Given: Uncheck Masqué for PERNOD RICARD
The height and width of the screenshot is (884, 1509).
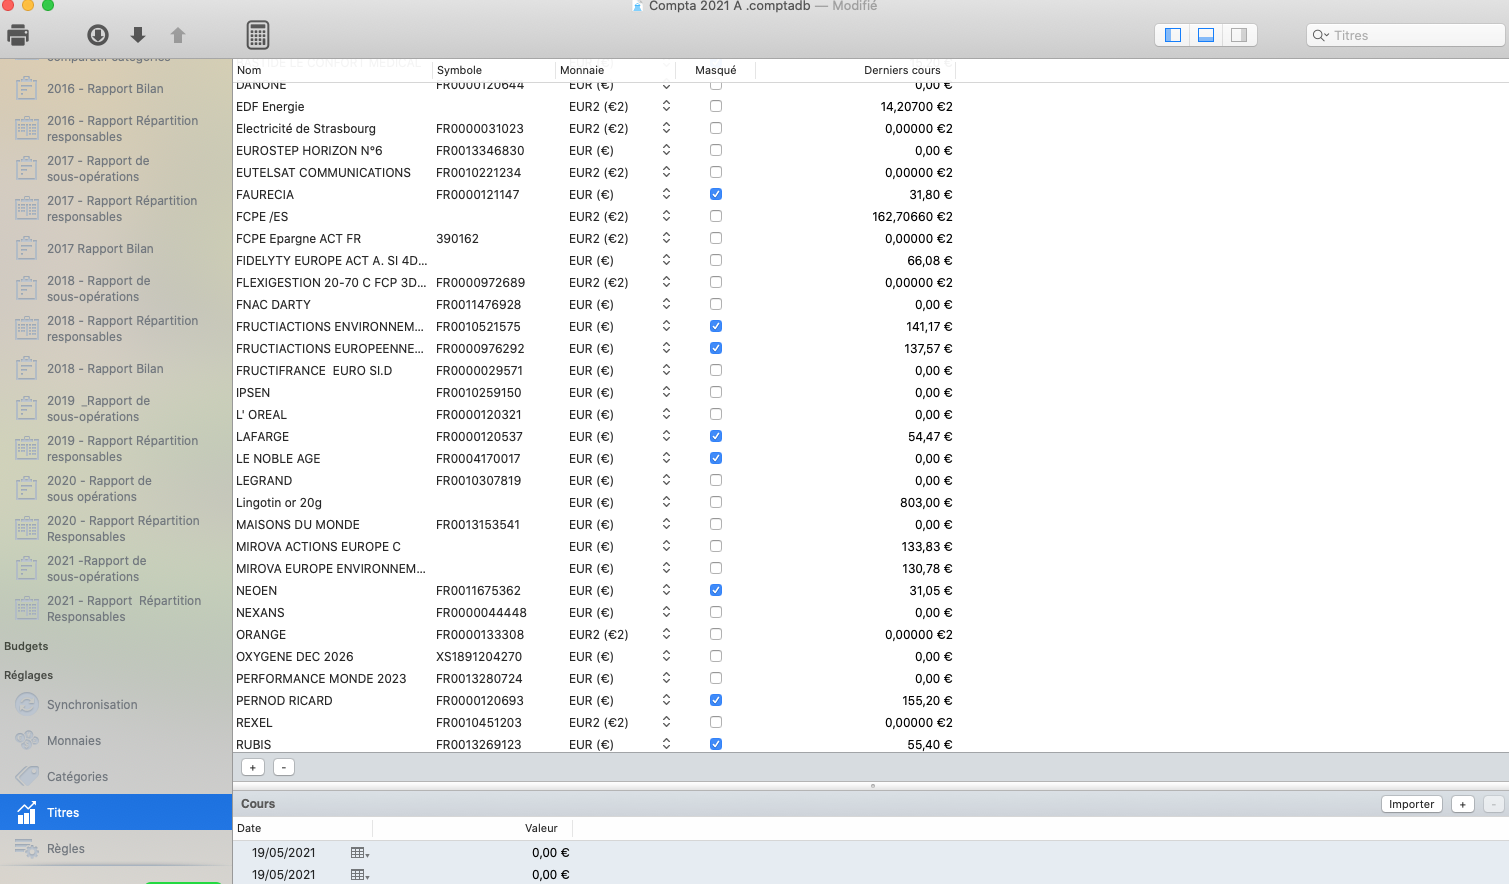Looking at the screenshot, I should [716, 700].
